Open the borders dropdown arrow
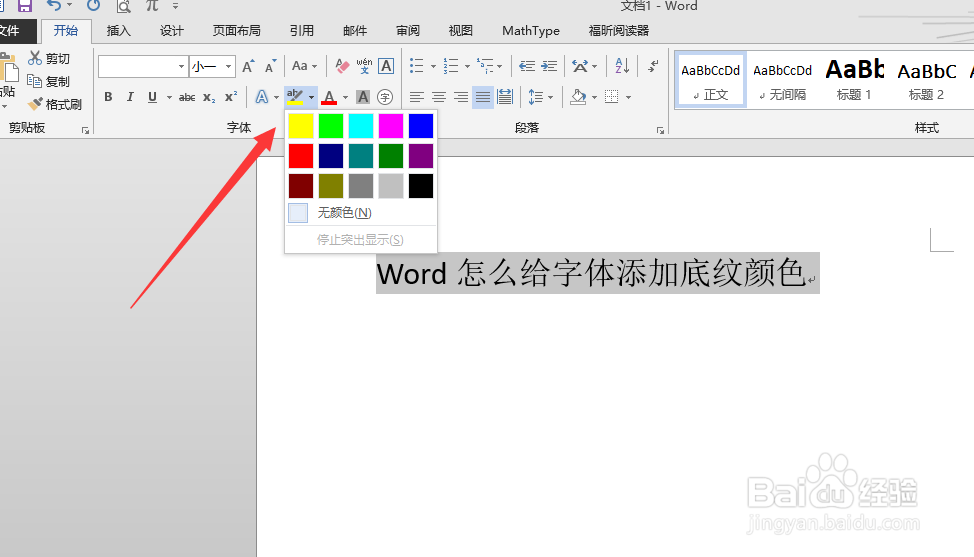This screenshot has width=974, height=557. pyautogui.click(x=629, y=97)
